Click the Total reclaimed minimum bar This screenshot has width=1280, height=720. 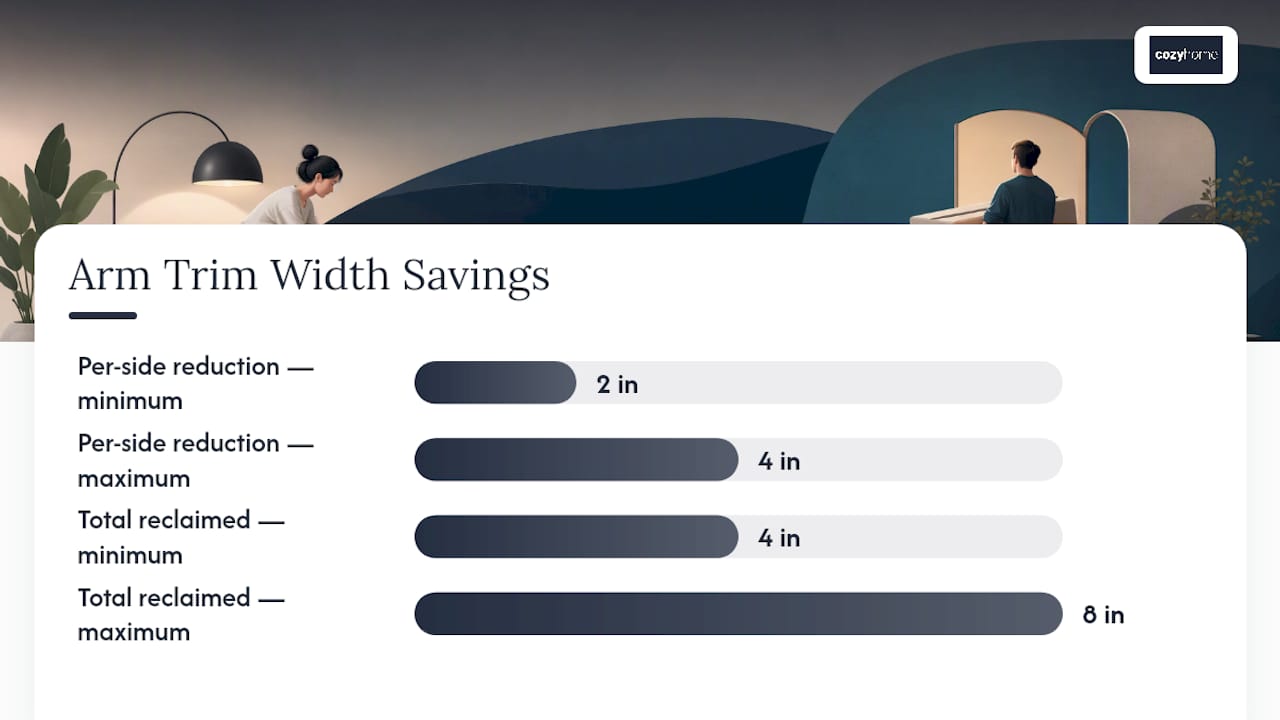(x=576, y=537)
